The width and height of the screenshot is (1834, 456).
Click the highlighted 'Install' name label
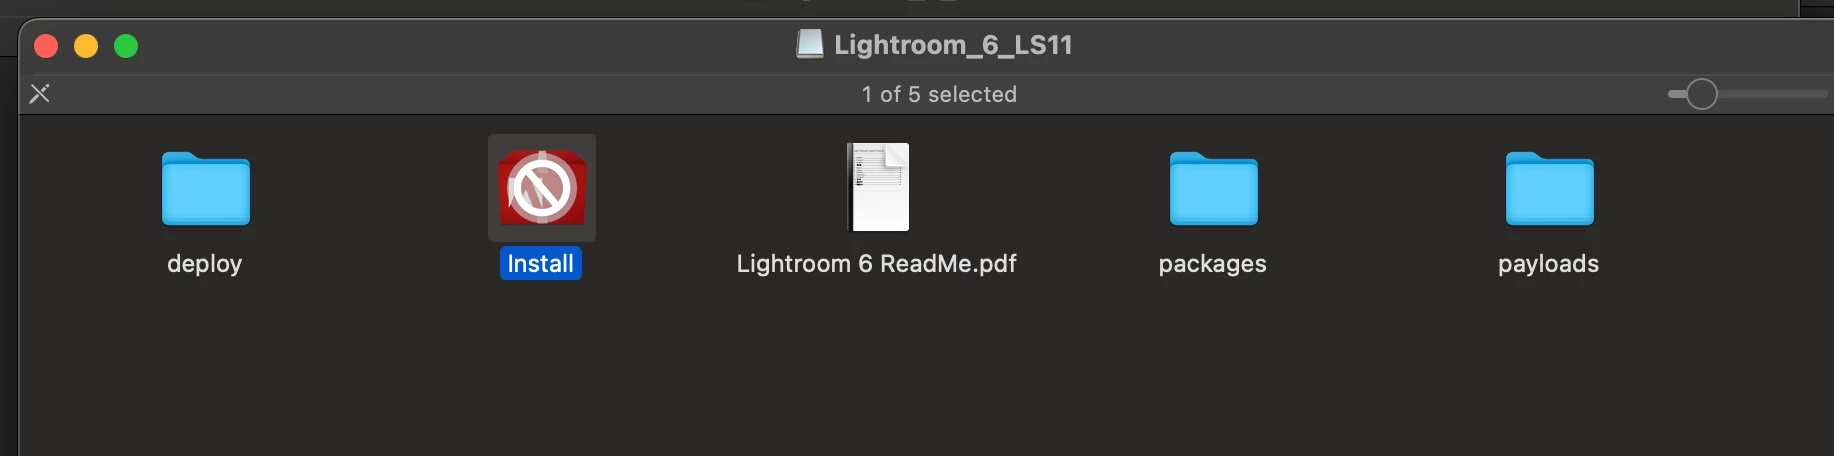(541, 264)
